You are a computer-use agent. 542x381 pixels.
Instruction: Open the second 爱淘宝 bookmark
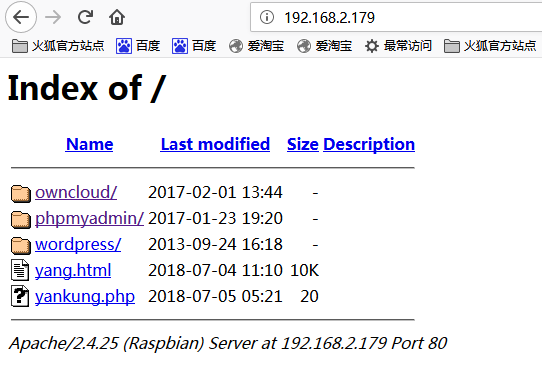[325, 46]
